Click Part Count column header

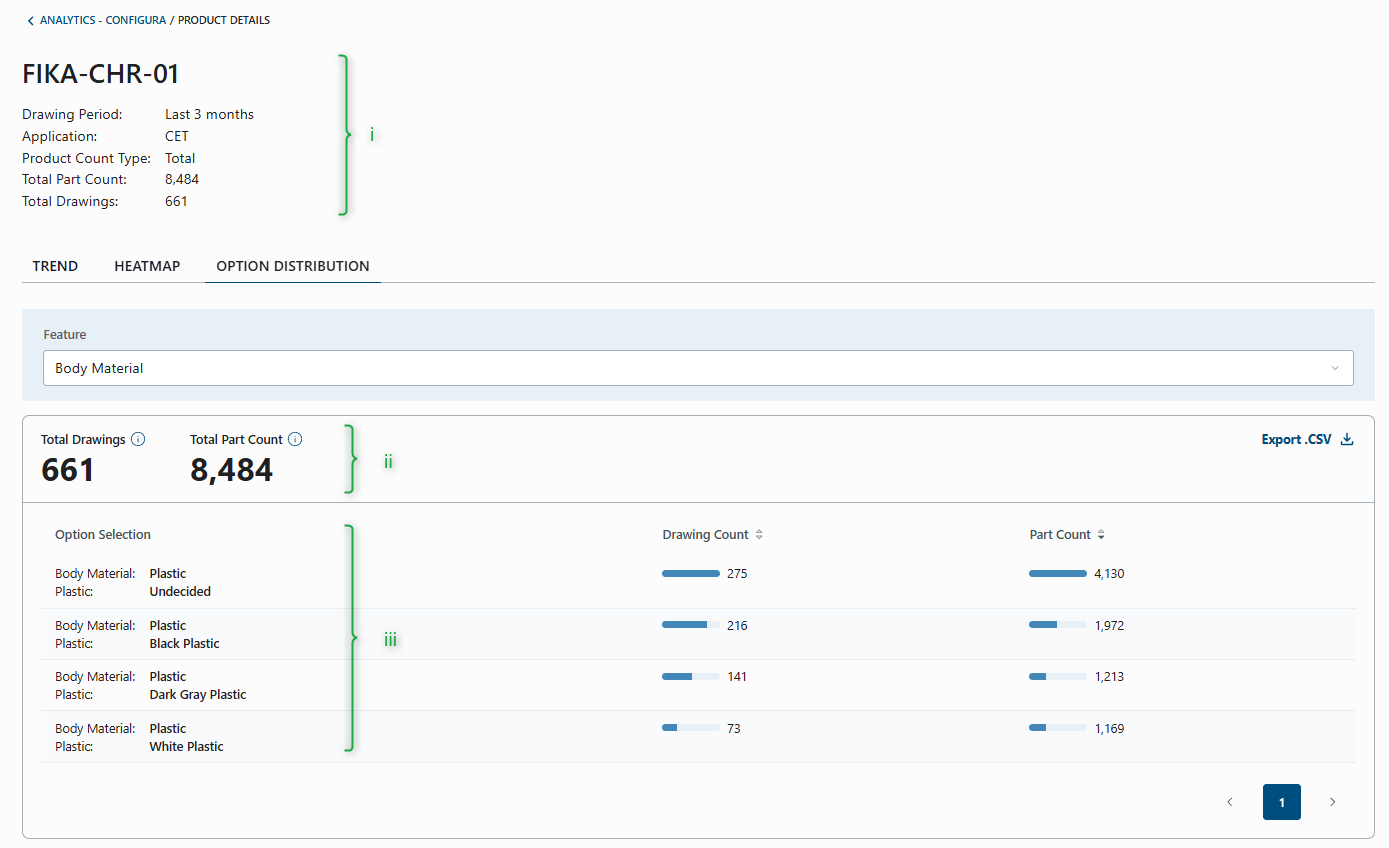click(1060, 535)
